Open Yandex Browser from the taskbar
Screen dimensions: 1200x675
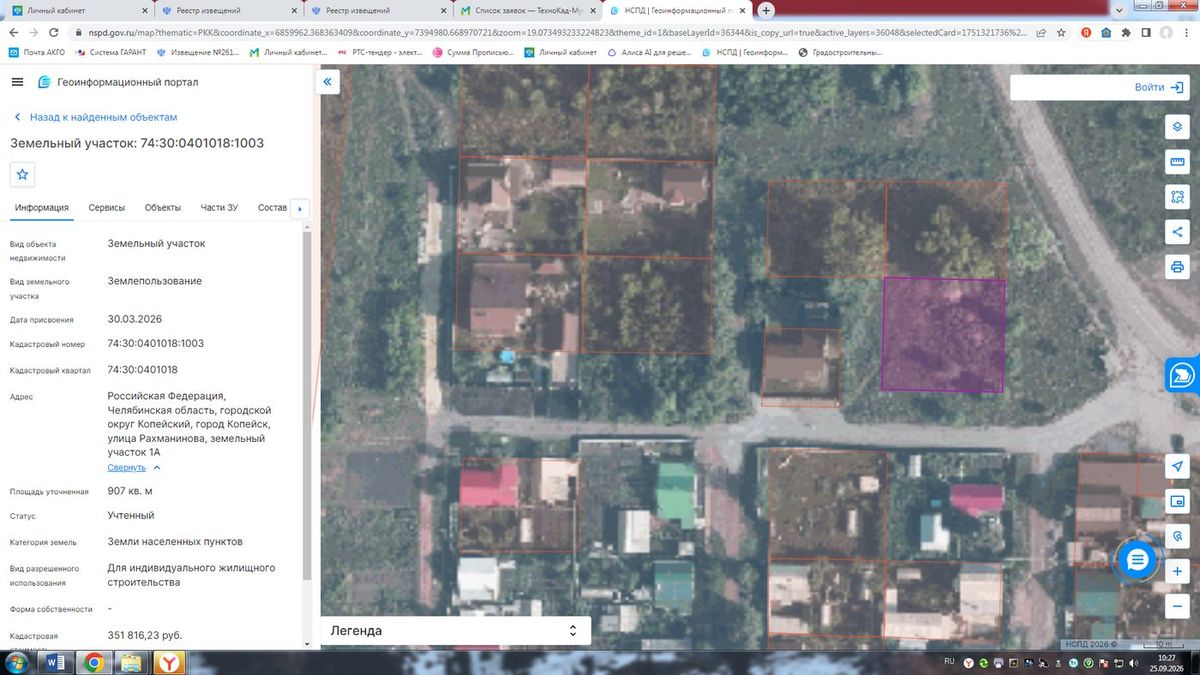(171, 662)
